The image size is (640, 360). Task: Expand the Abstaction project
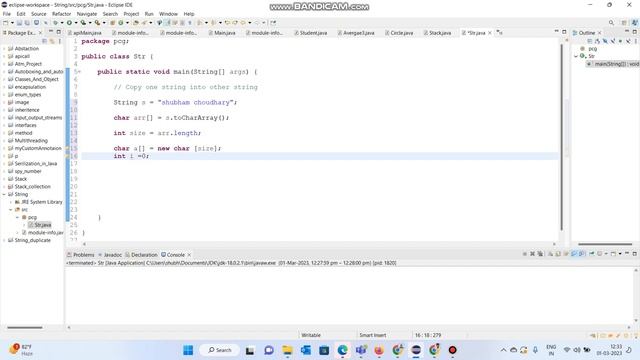click(x=4, y=49)
